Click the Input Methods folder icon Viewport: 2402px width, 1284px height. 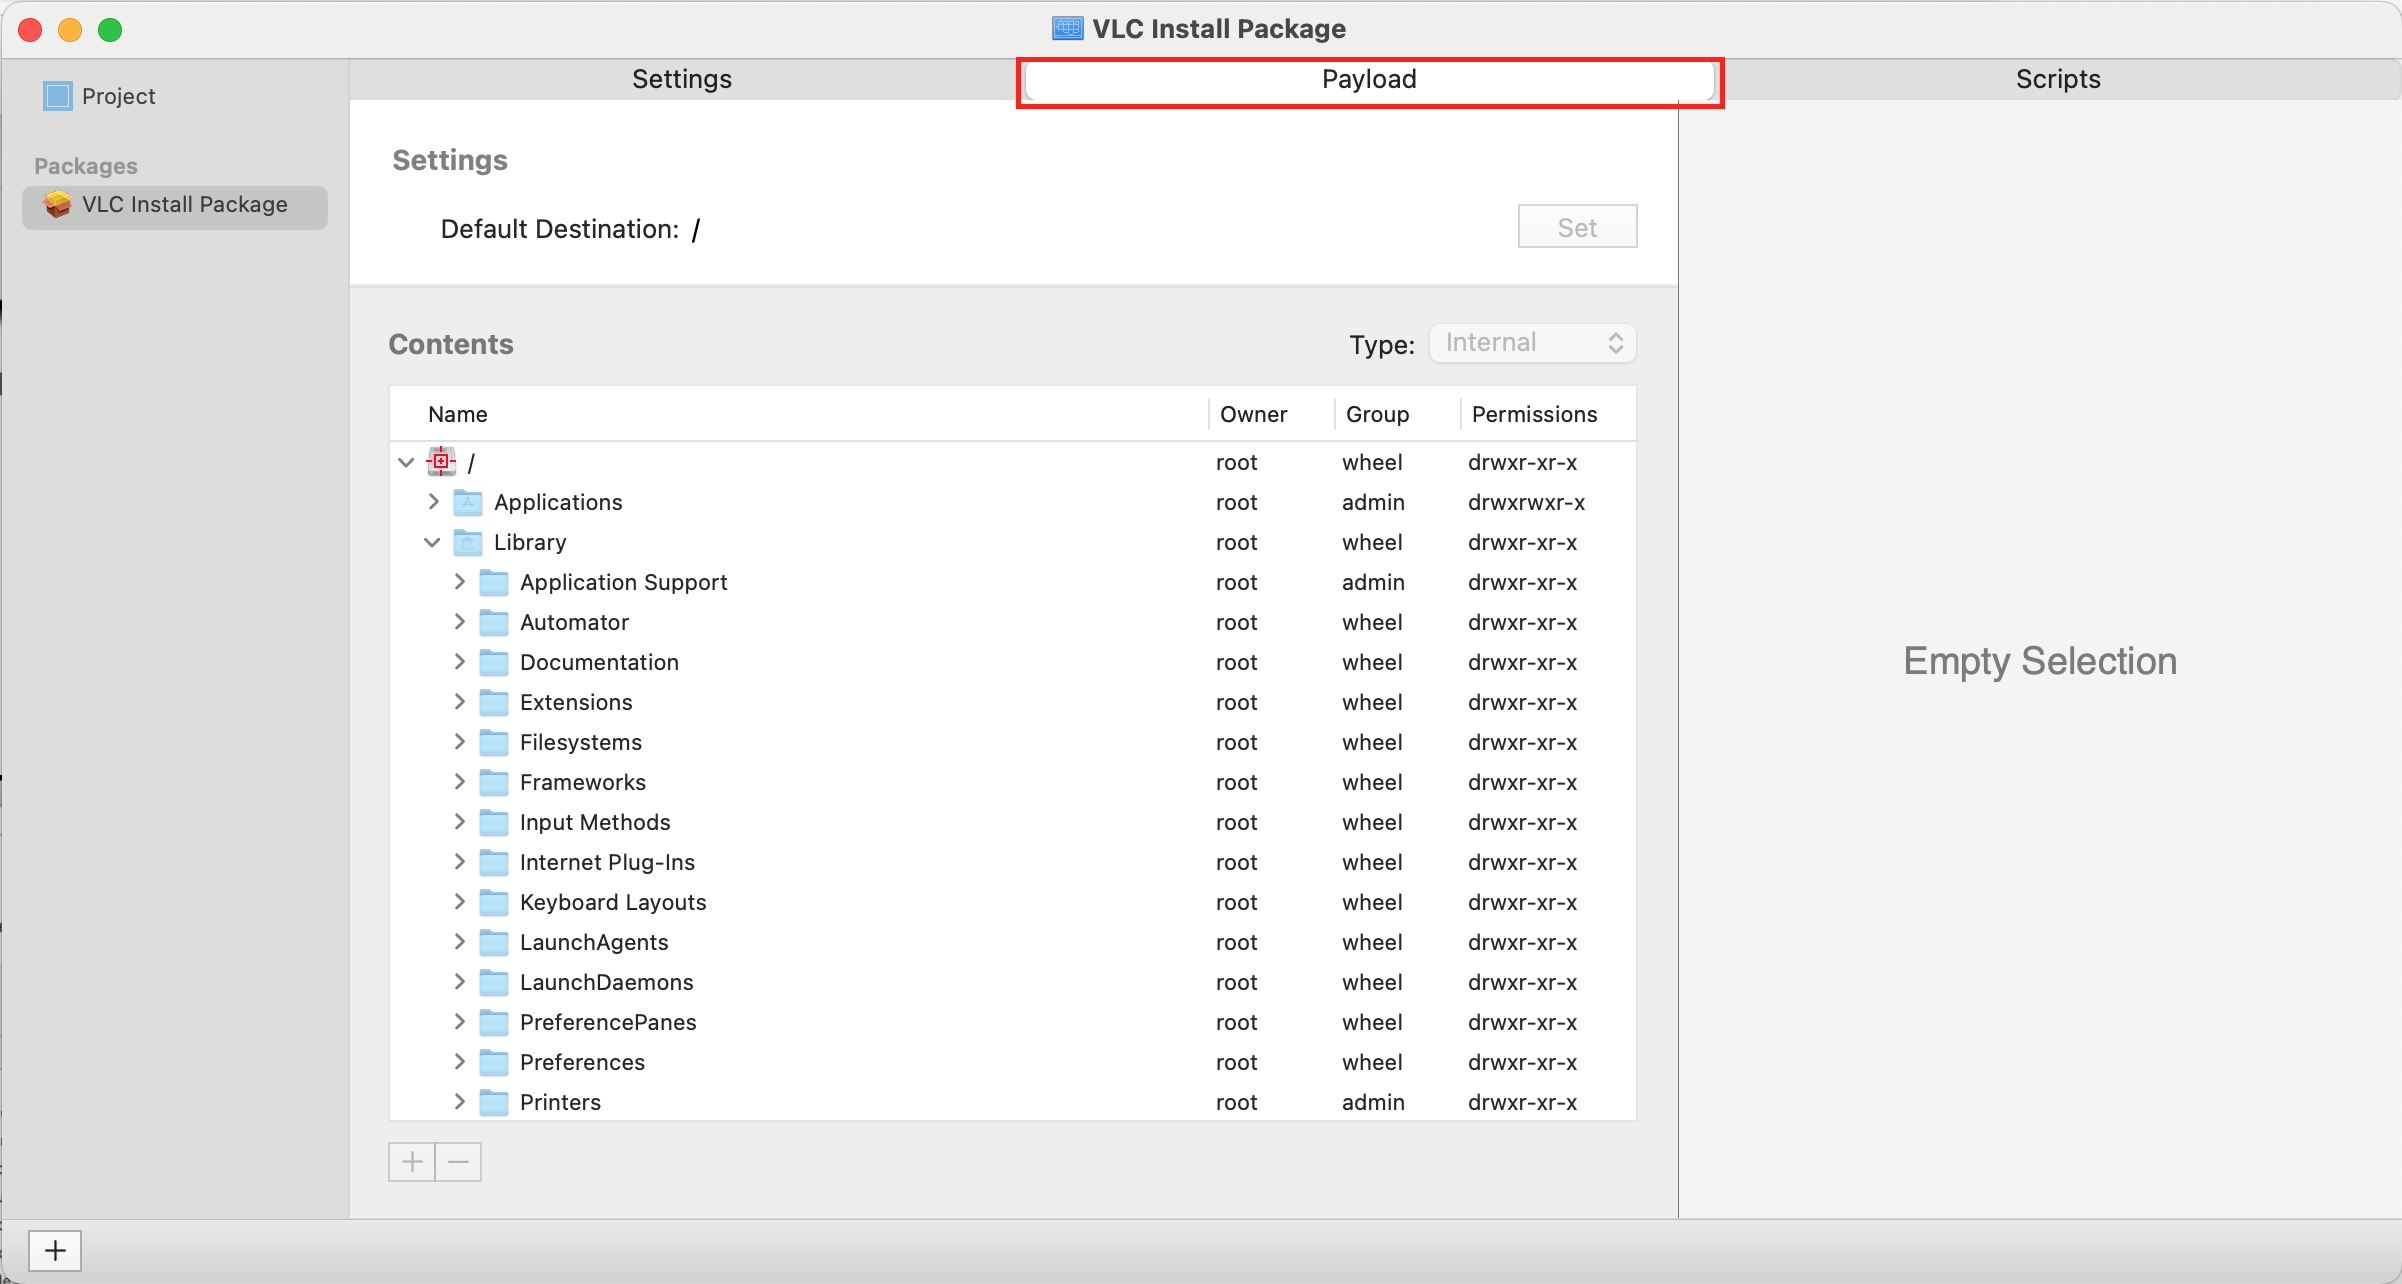coord(494,822)
